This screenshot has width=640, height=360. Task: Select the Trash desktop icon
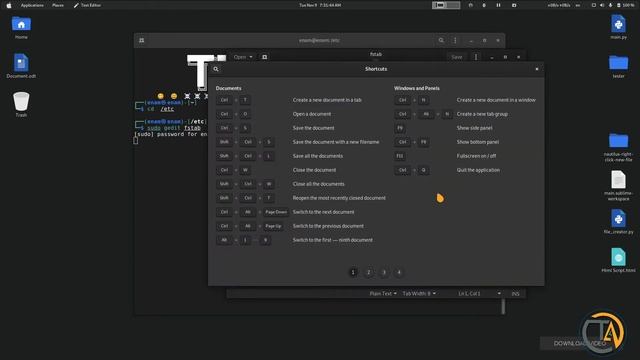point(21,104)
